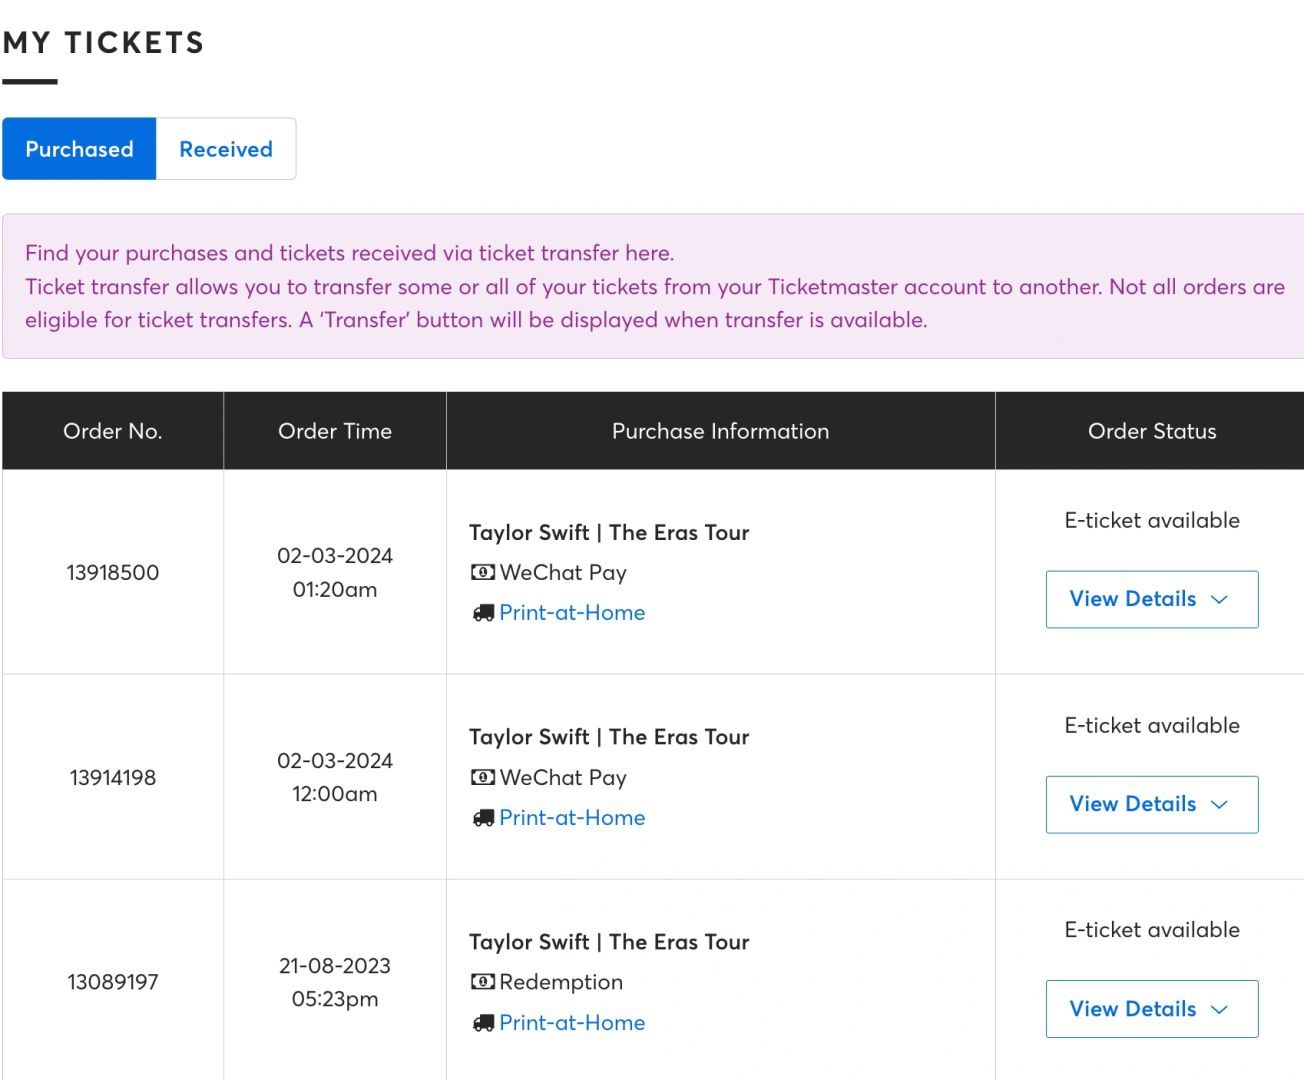Click Taylor Swift title in order 13918500

coord(609,532)
